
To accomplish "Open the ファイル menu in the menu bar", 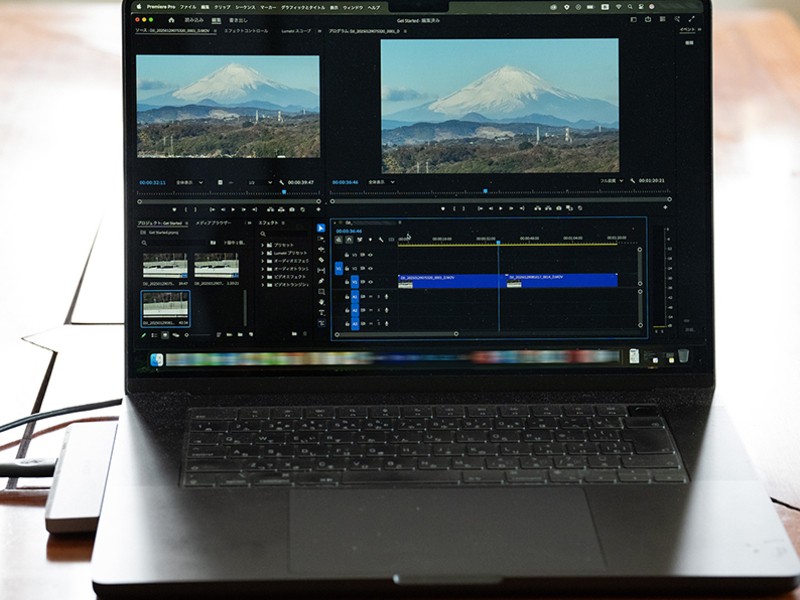I will click(x=188, y=7).
